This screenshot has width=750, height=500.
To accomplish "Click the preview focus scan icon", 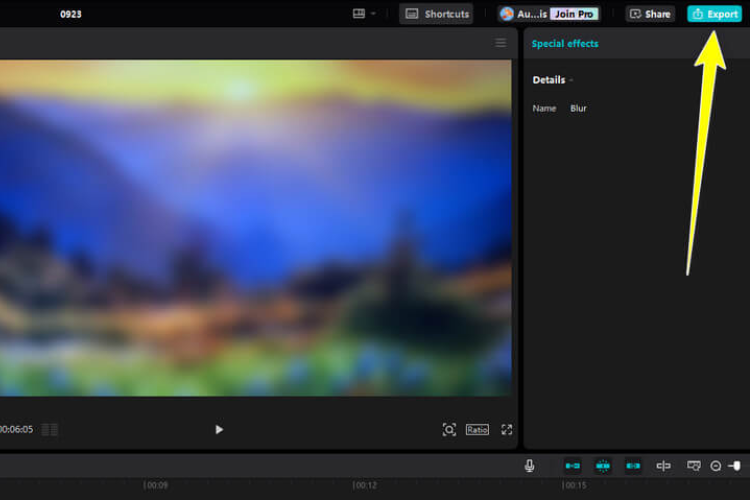I will [449, 430].
